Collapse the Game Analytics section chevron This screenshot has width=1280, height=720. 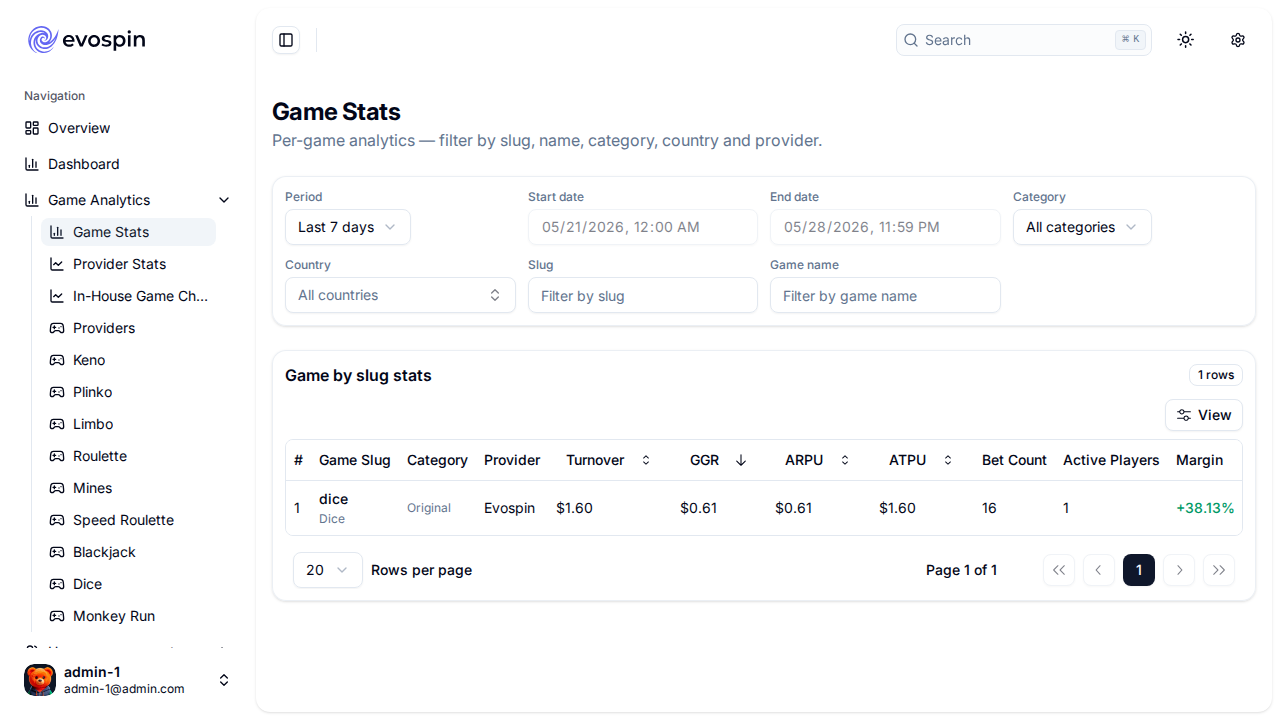pos(224,200)
